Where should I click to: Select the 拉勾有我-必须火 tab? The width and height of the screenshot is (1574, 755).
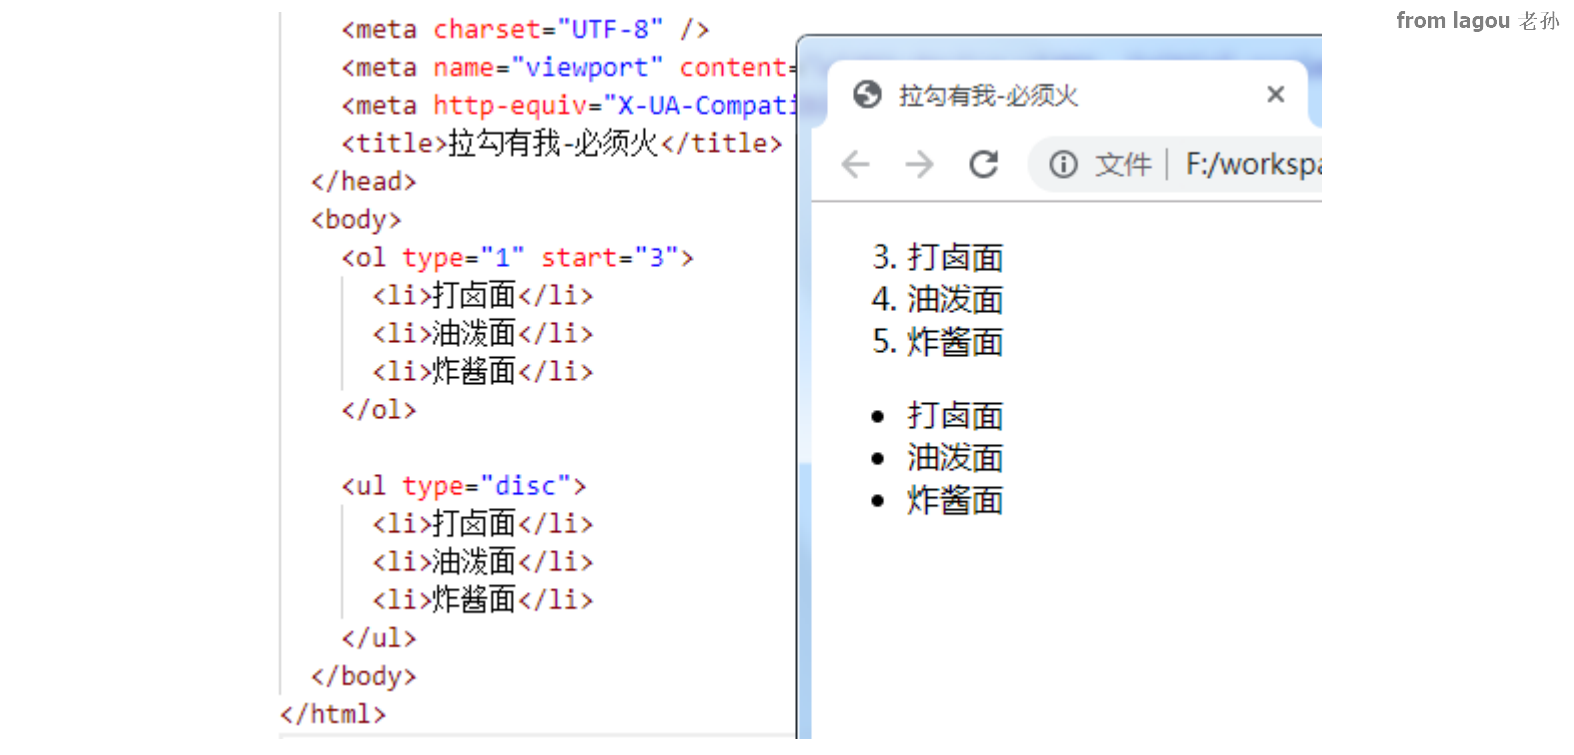(1067, 95)
